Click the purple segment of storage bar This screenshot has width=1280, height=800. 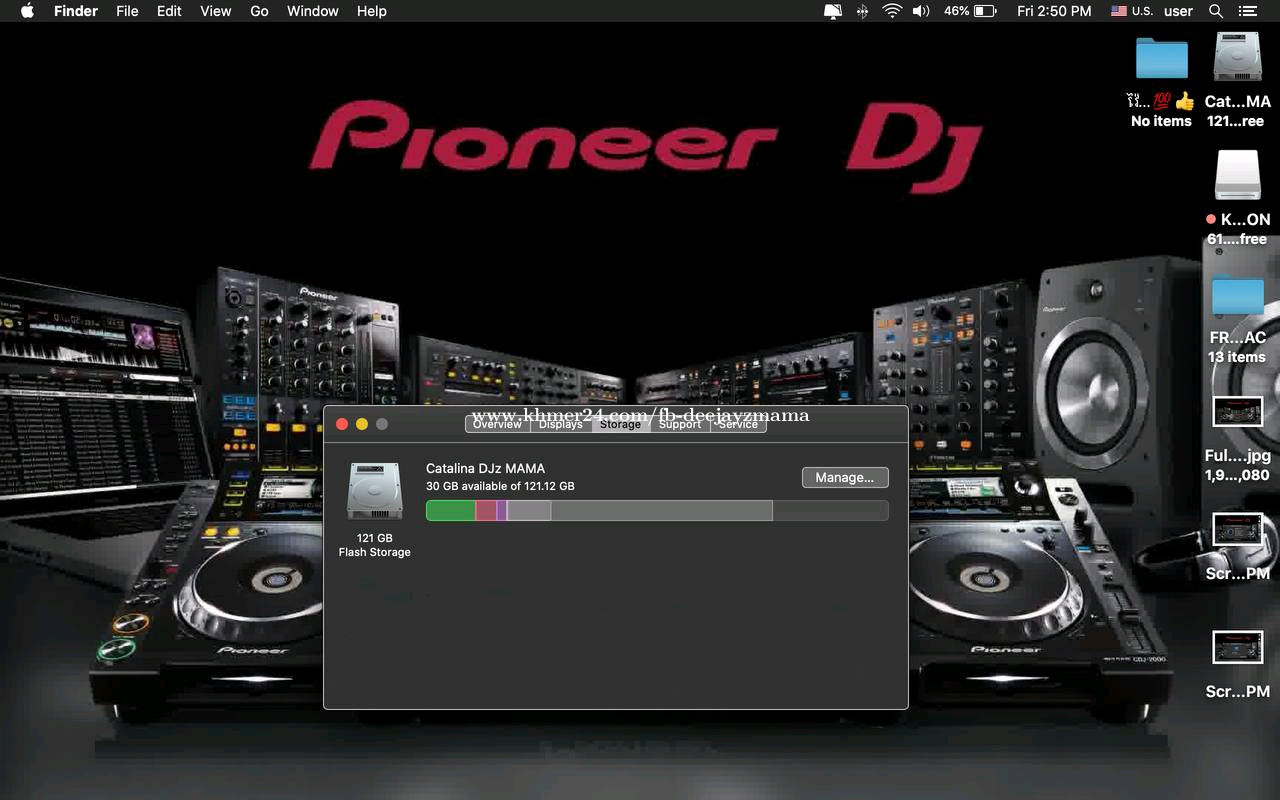[501, 511]
